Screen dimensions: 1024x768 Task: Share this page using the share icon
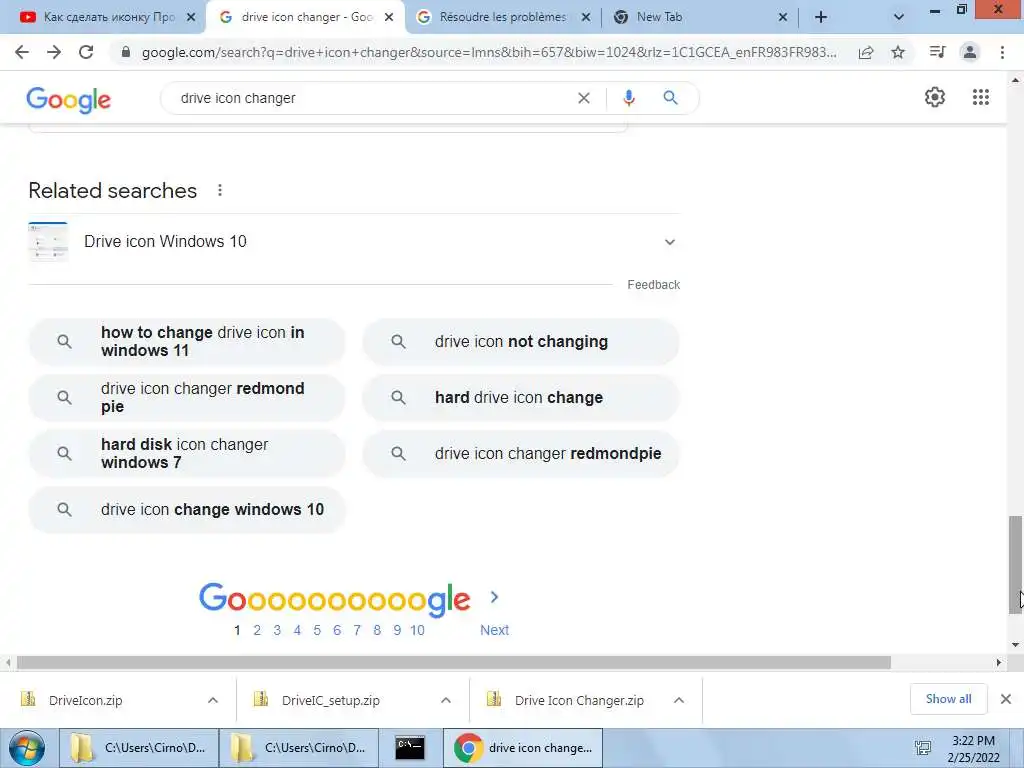866,52
